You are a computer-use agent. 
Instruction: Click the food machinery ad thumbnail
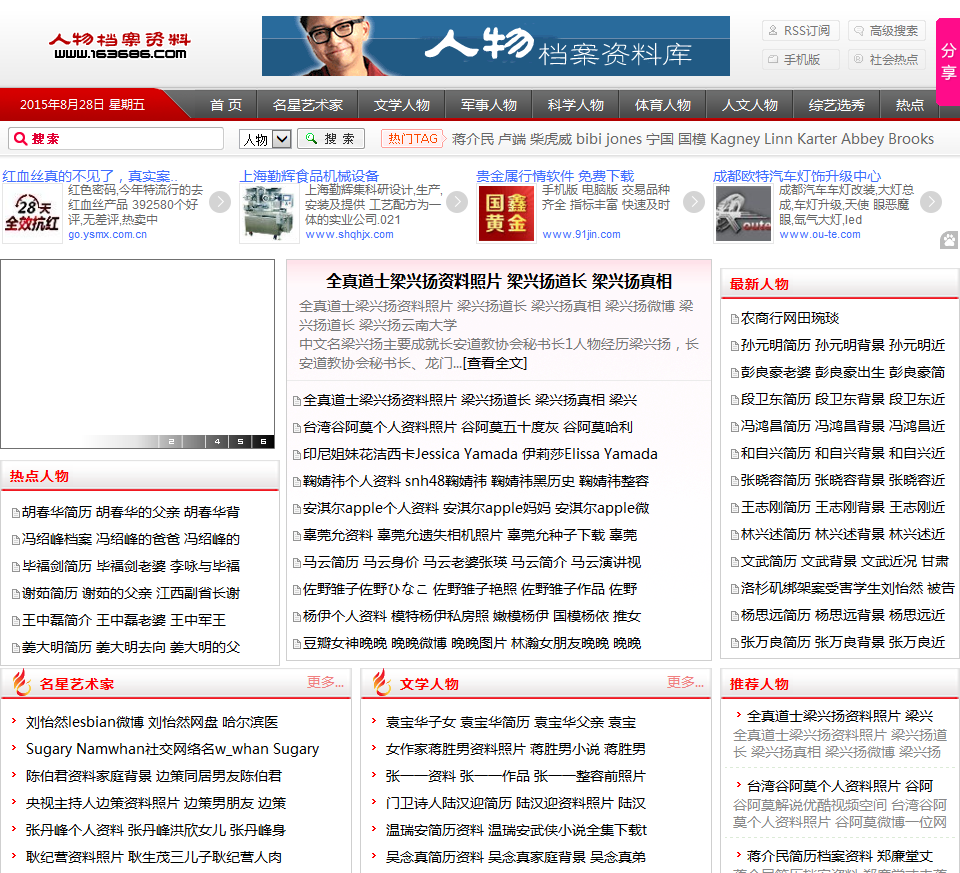tap(269, 214)
